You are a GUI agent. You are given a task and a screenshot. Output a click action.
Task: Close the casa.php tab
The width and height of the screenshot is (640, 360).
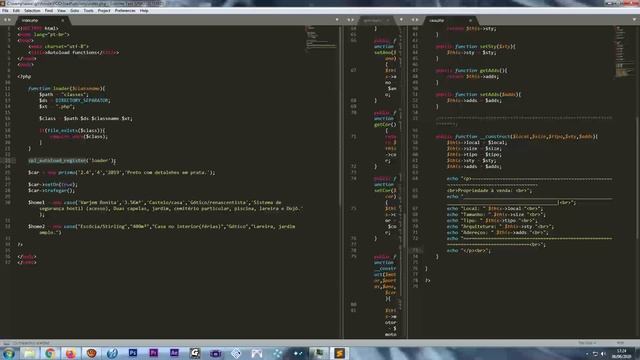tap(470, 20)
